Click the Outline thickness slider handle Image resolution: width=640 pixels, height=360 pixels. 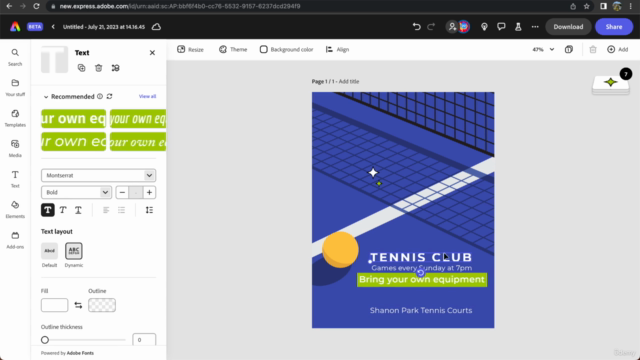coord(45,340)
